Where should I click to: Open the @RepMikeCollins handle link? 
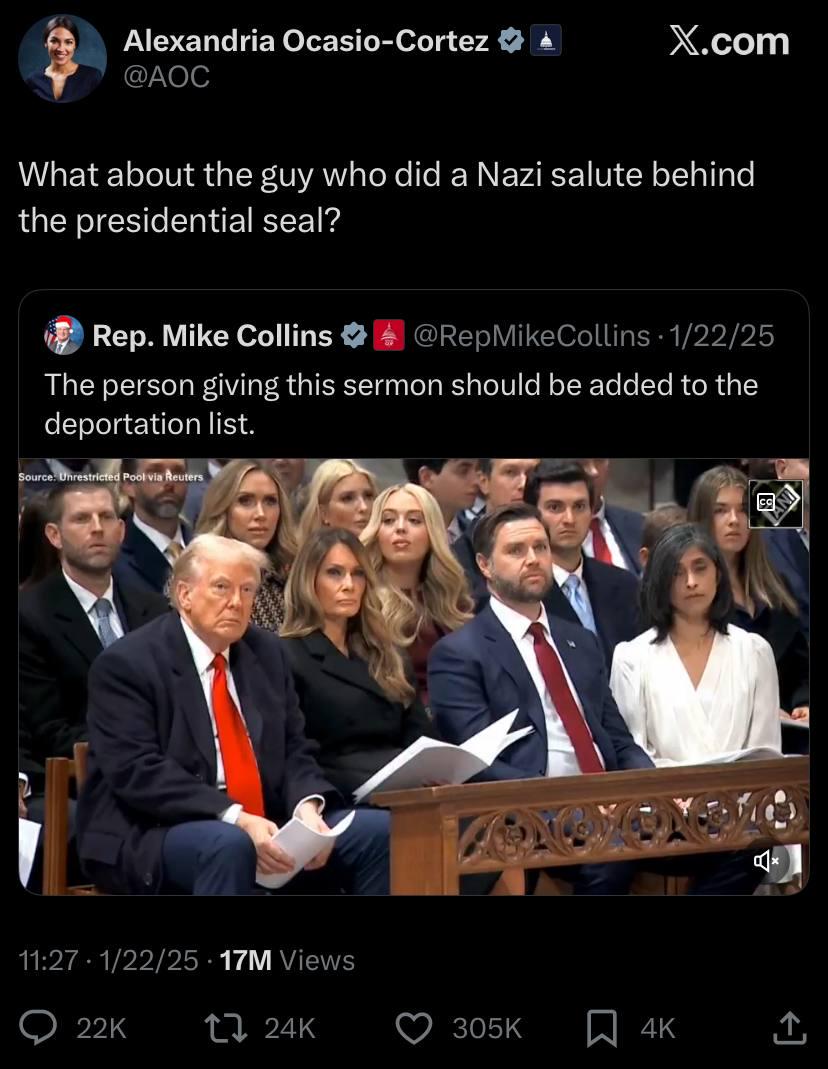pyautogui.click(x=532, y=335)
